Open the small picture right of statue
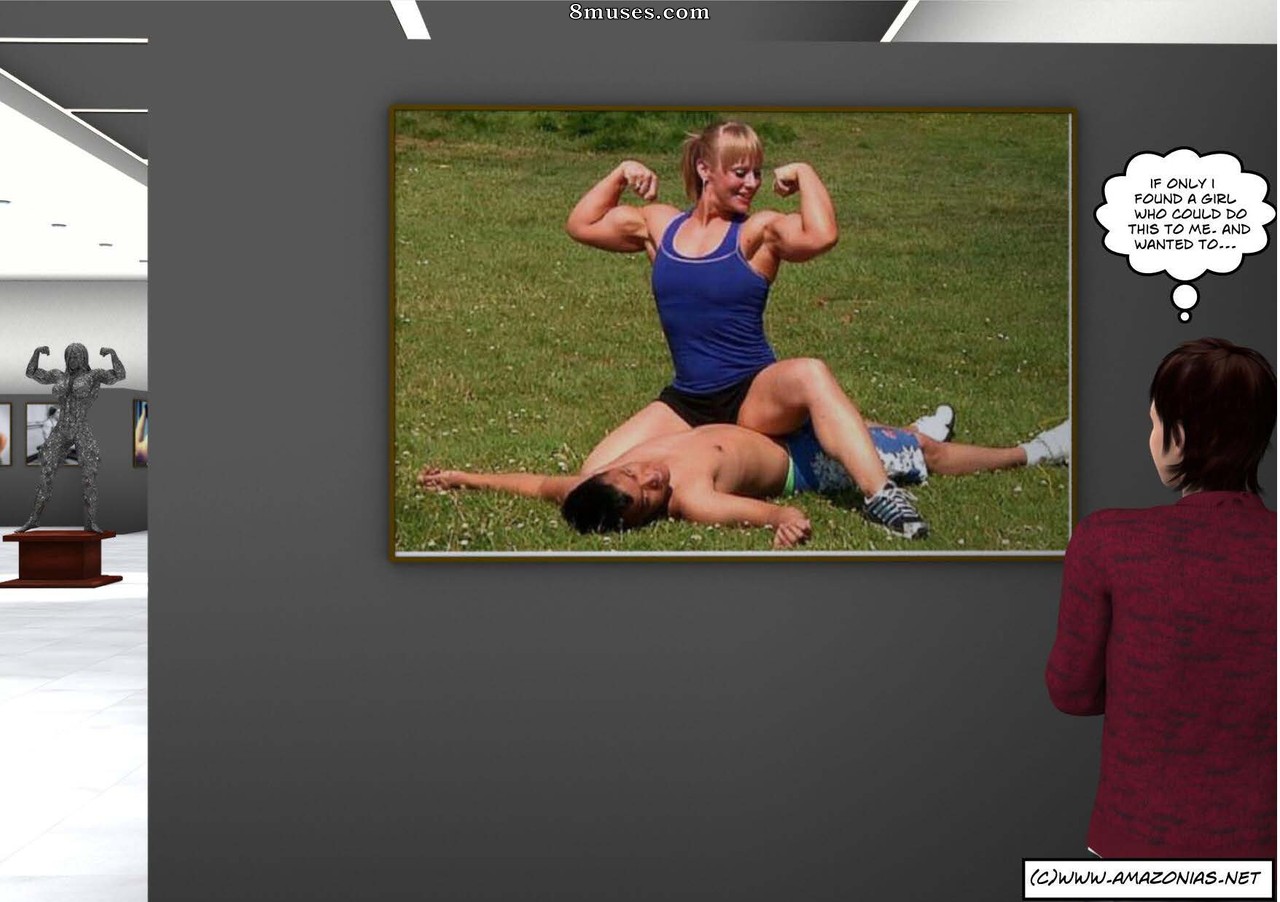The height and width of the screenshot is (902, 1280). click(x=140, y=433)
